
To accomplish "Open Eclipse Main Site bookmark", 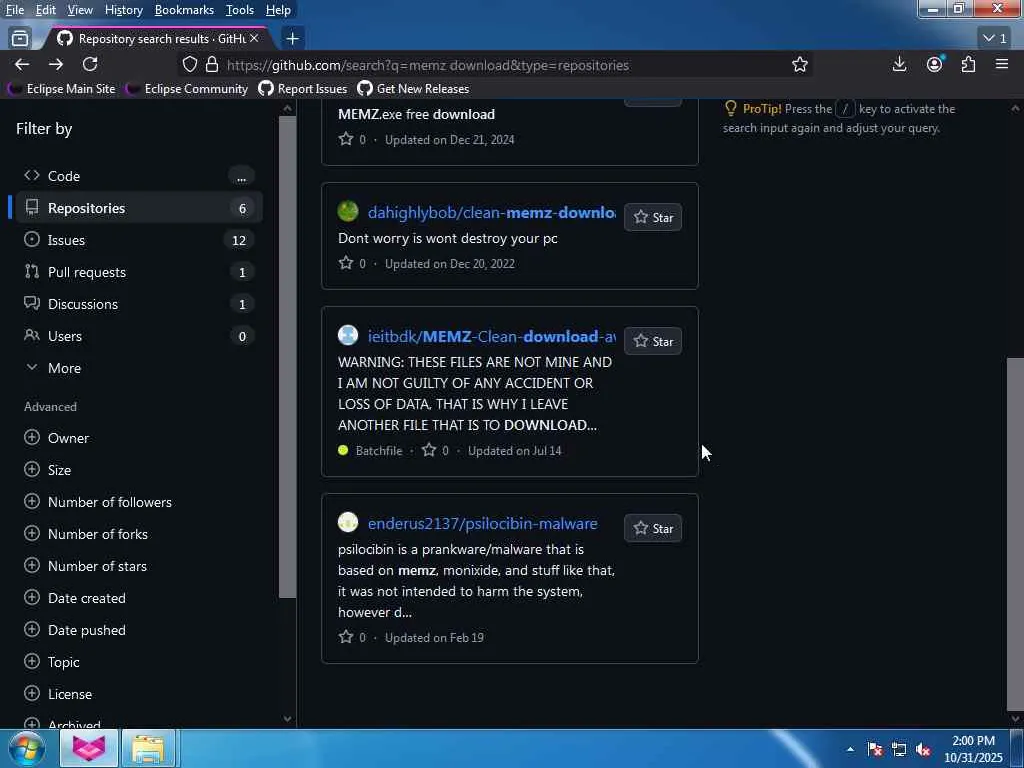I will 62,88.
